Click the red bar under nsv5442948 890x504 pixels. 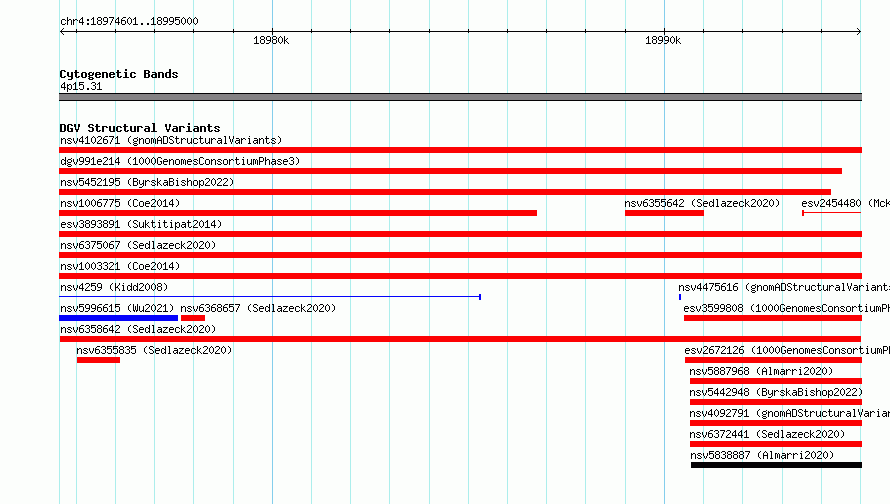pos(776,402)
